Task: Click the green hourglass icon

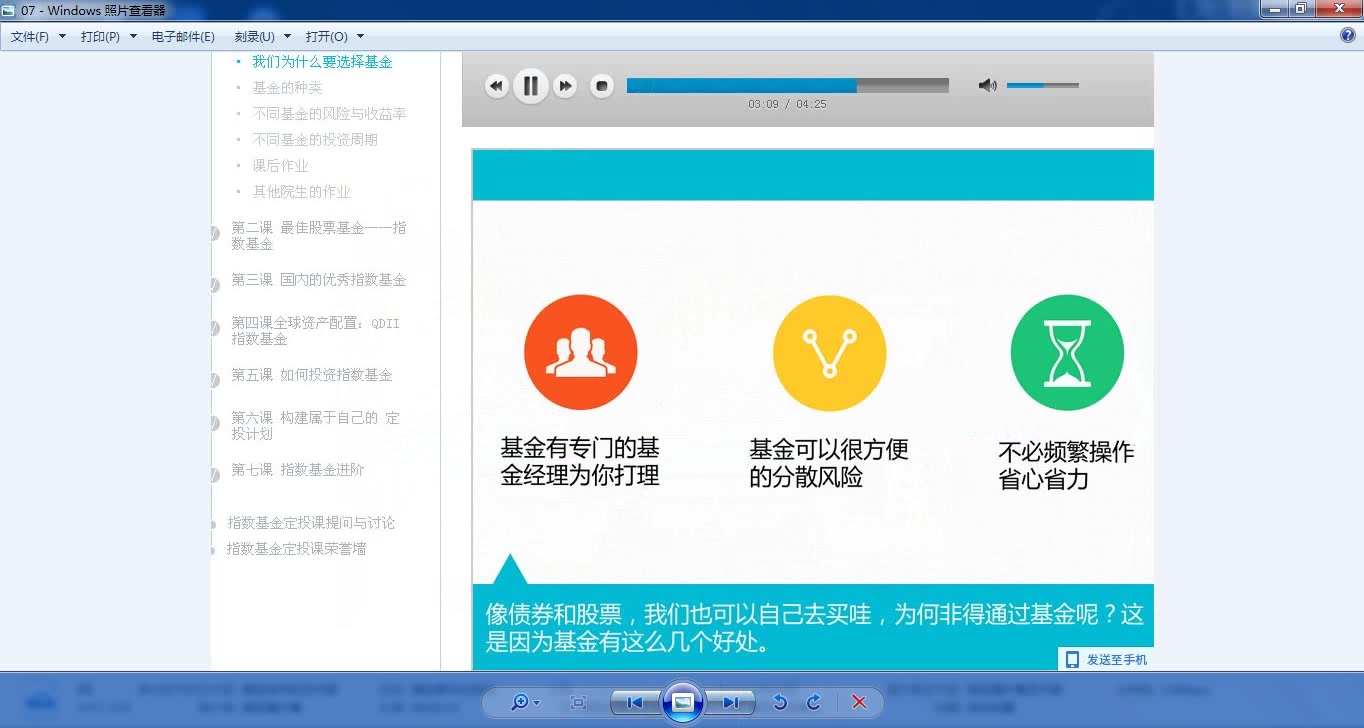Action: point(1067,352)
